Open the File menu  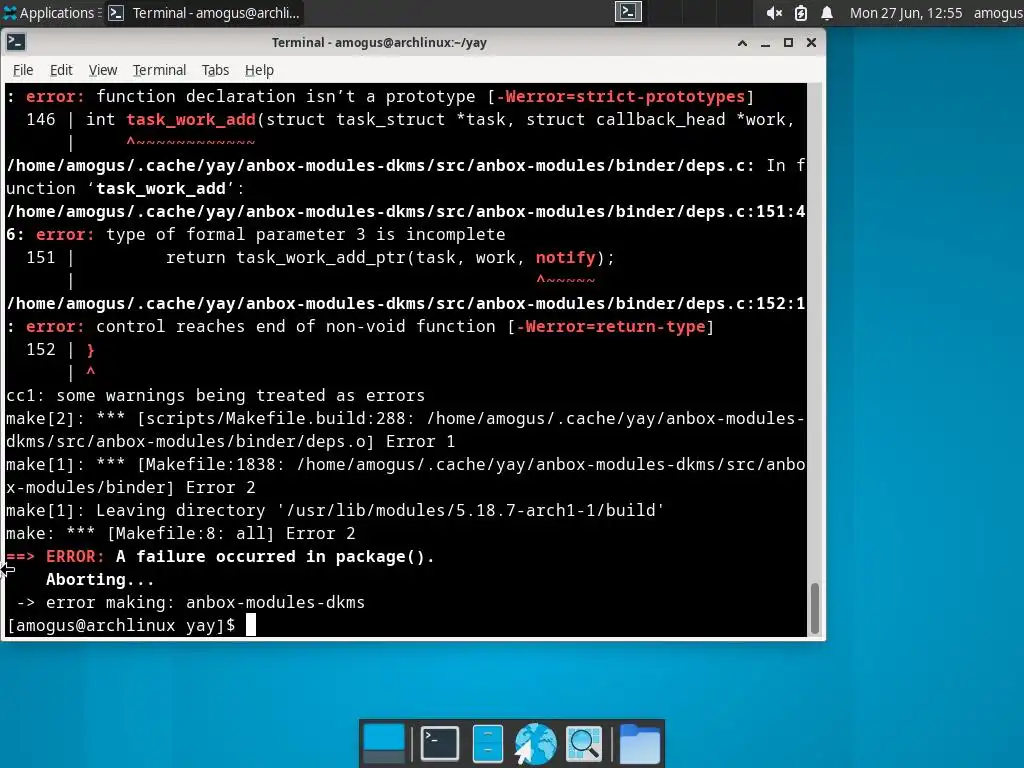pyautogui.click(x=23, y=70)
